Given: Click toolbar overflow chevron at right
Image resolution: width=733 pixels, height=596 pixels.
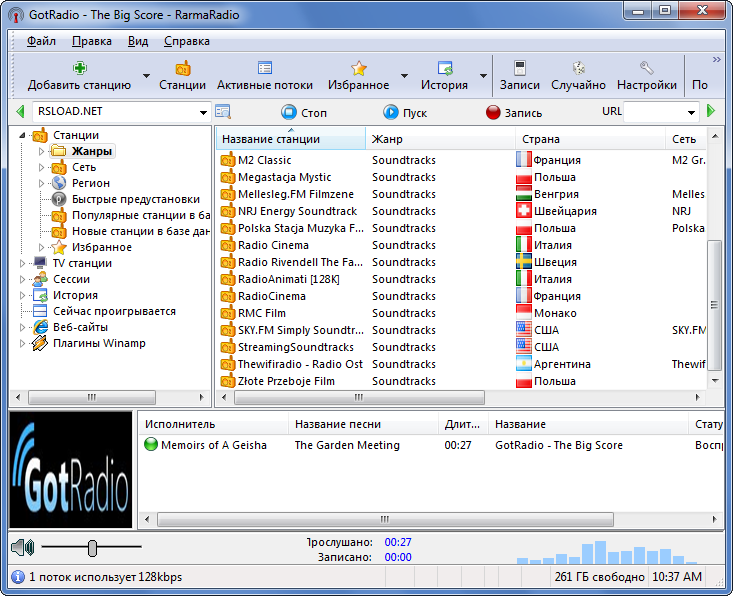Looking at the screenshot, I should pos(717,59).
